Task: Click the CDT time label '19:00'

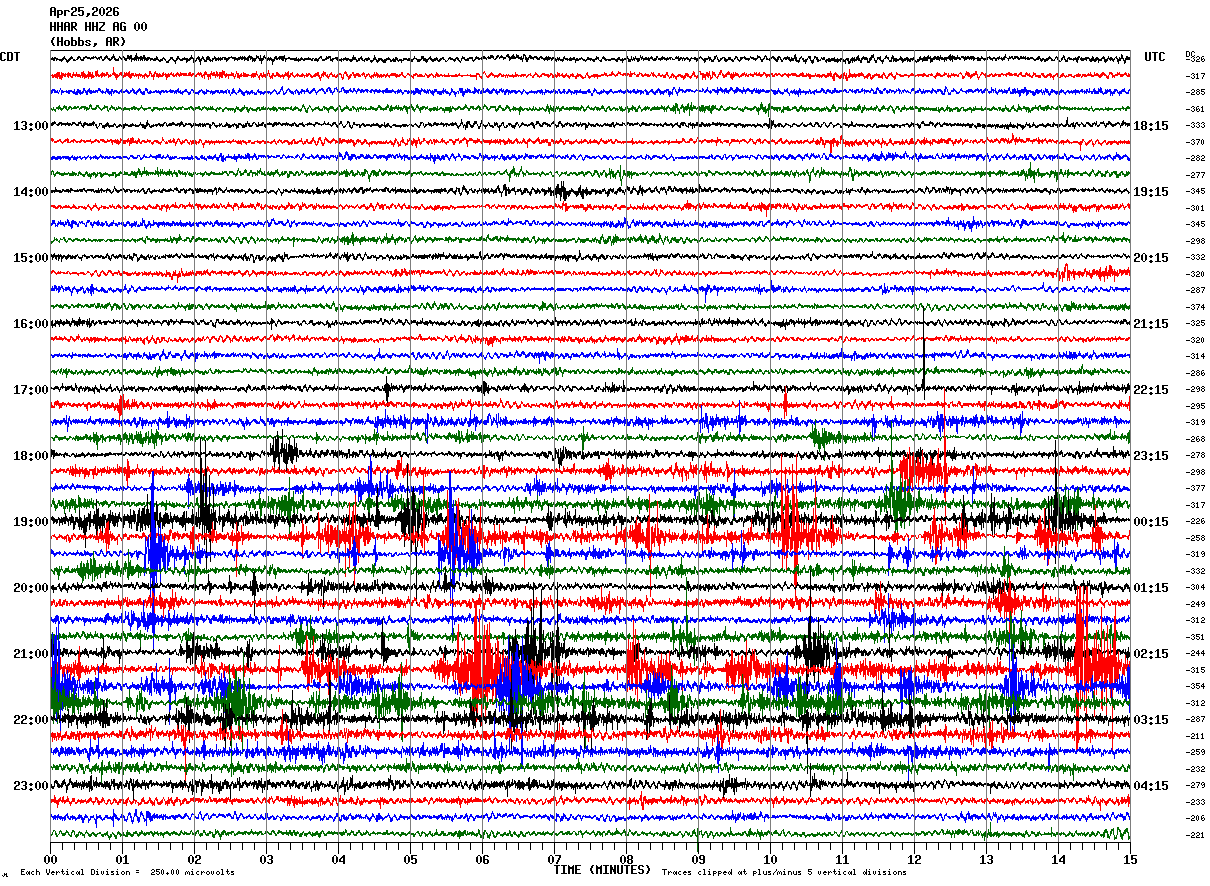Action: pyautogui.click(x=31, y=522)
